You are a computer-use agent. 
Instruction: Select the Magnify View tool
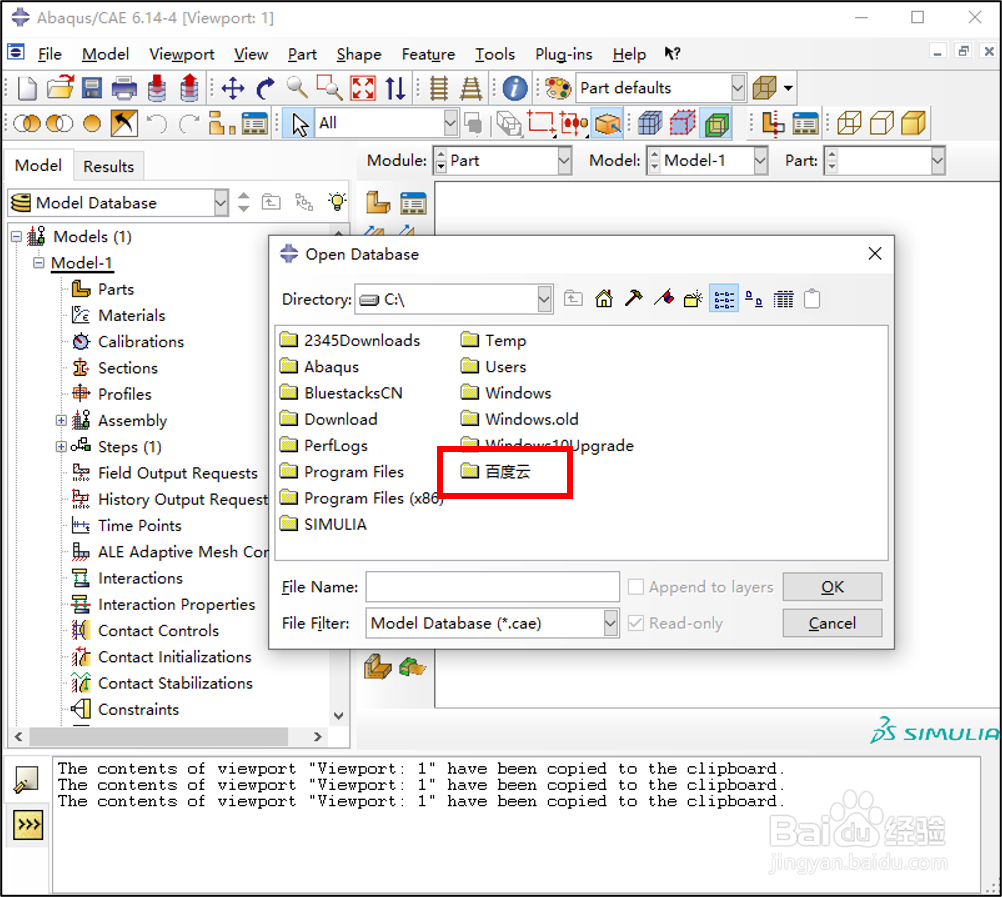tap(297, 88)
